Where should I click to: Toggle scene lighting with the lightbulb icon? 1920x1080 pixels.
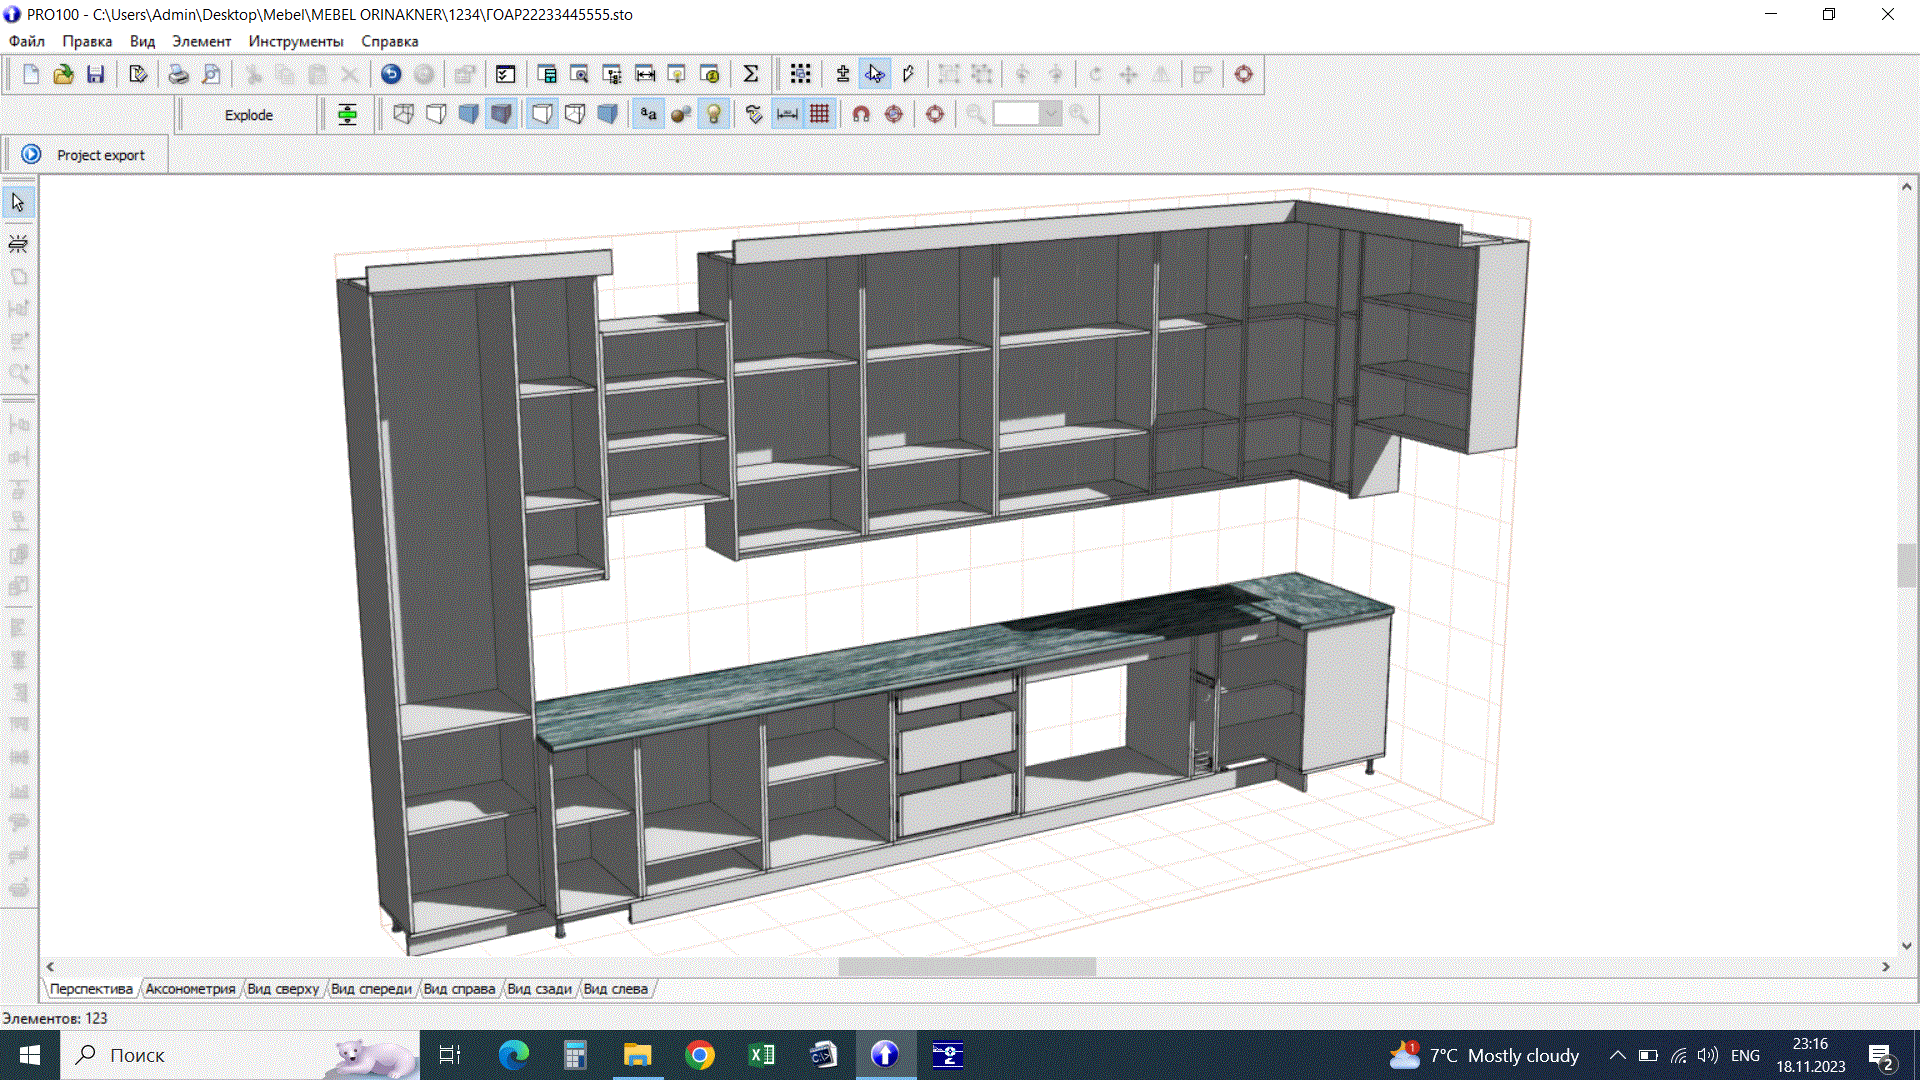point(713,114)
